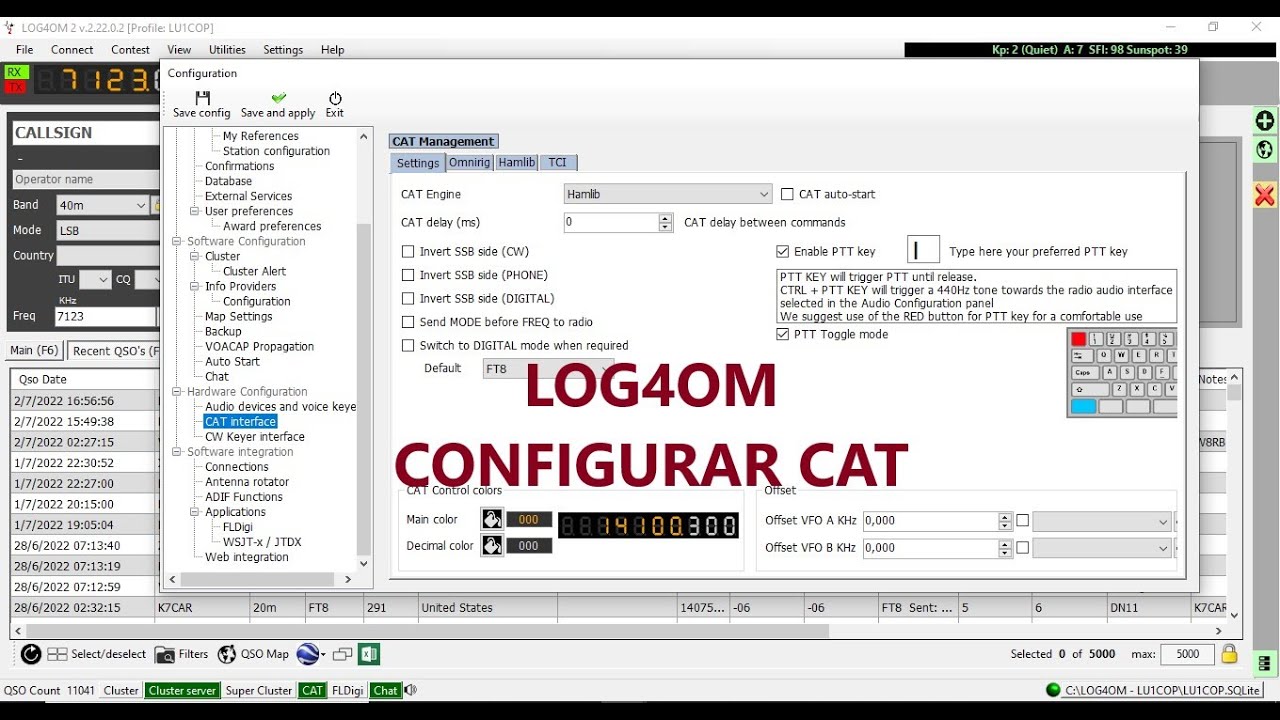The height and width of the screenshot is (720, 1280).
Task: Open the Utilities menu
Action: click(x=227, y=50)
